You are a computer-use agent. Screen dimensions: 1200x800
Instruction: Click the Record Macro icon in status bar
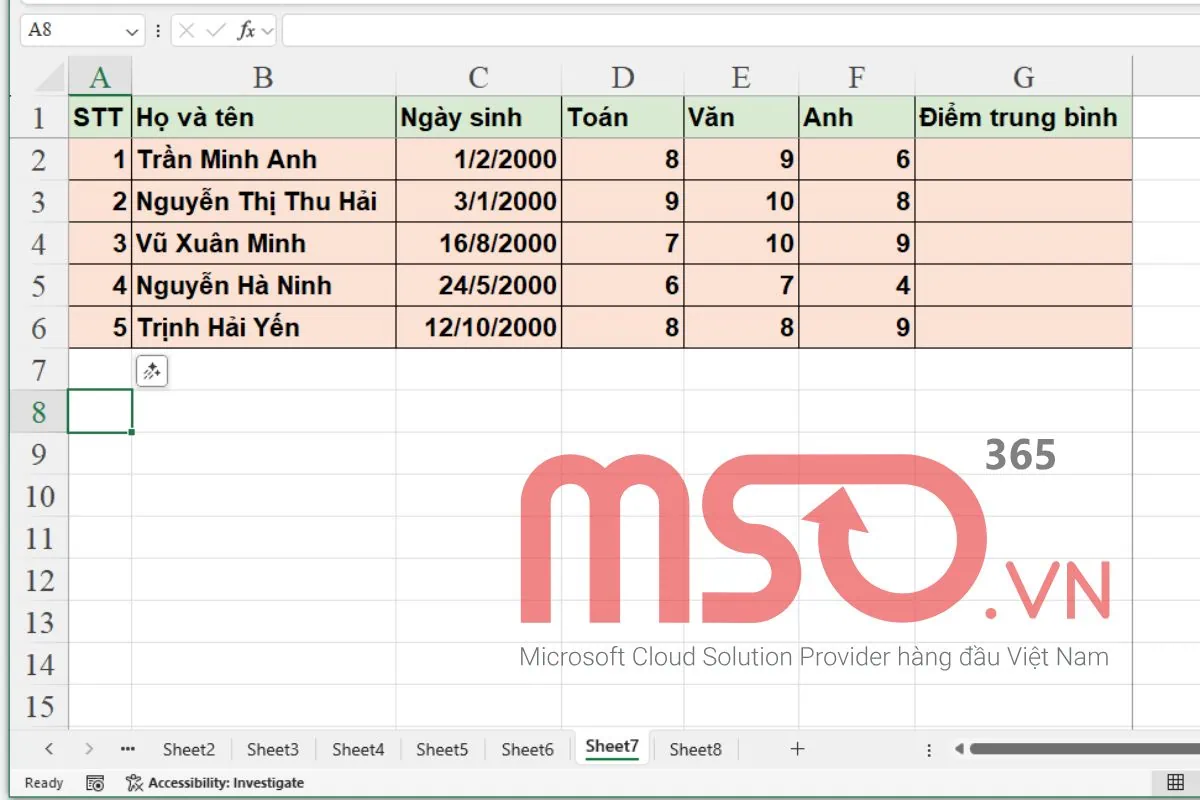[x=96, y=783]
